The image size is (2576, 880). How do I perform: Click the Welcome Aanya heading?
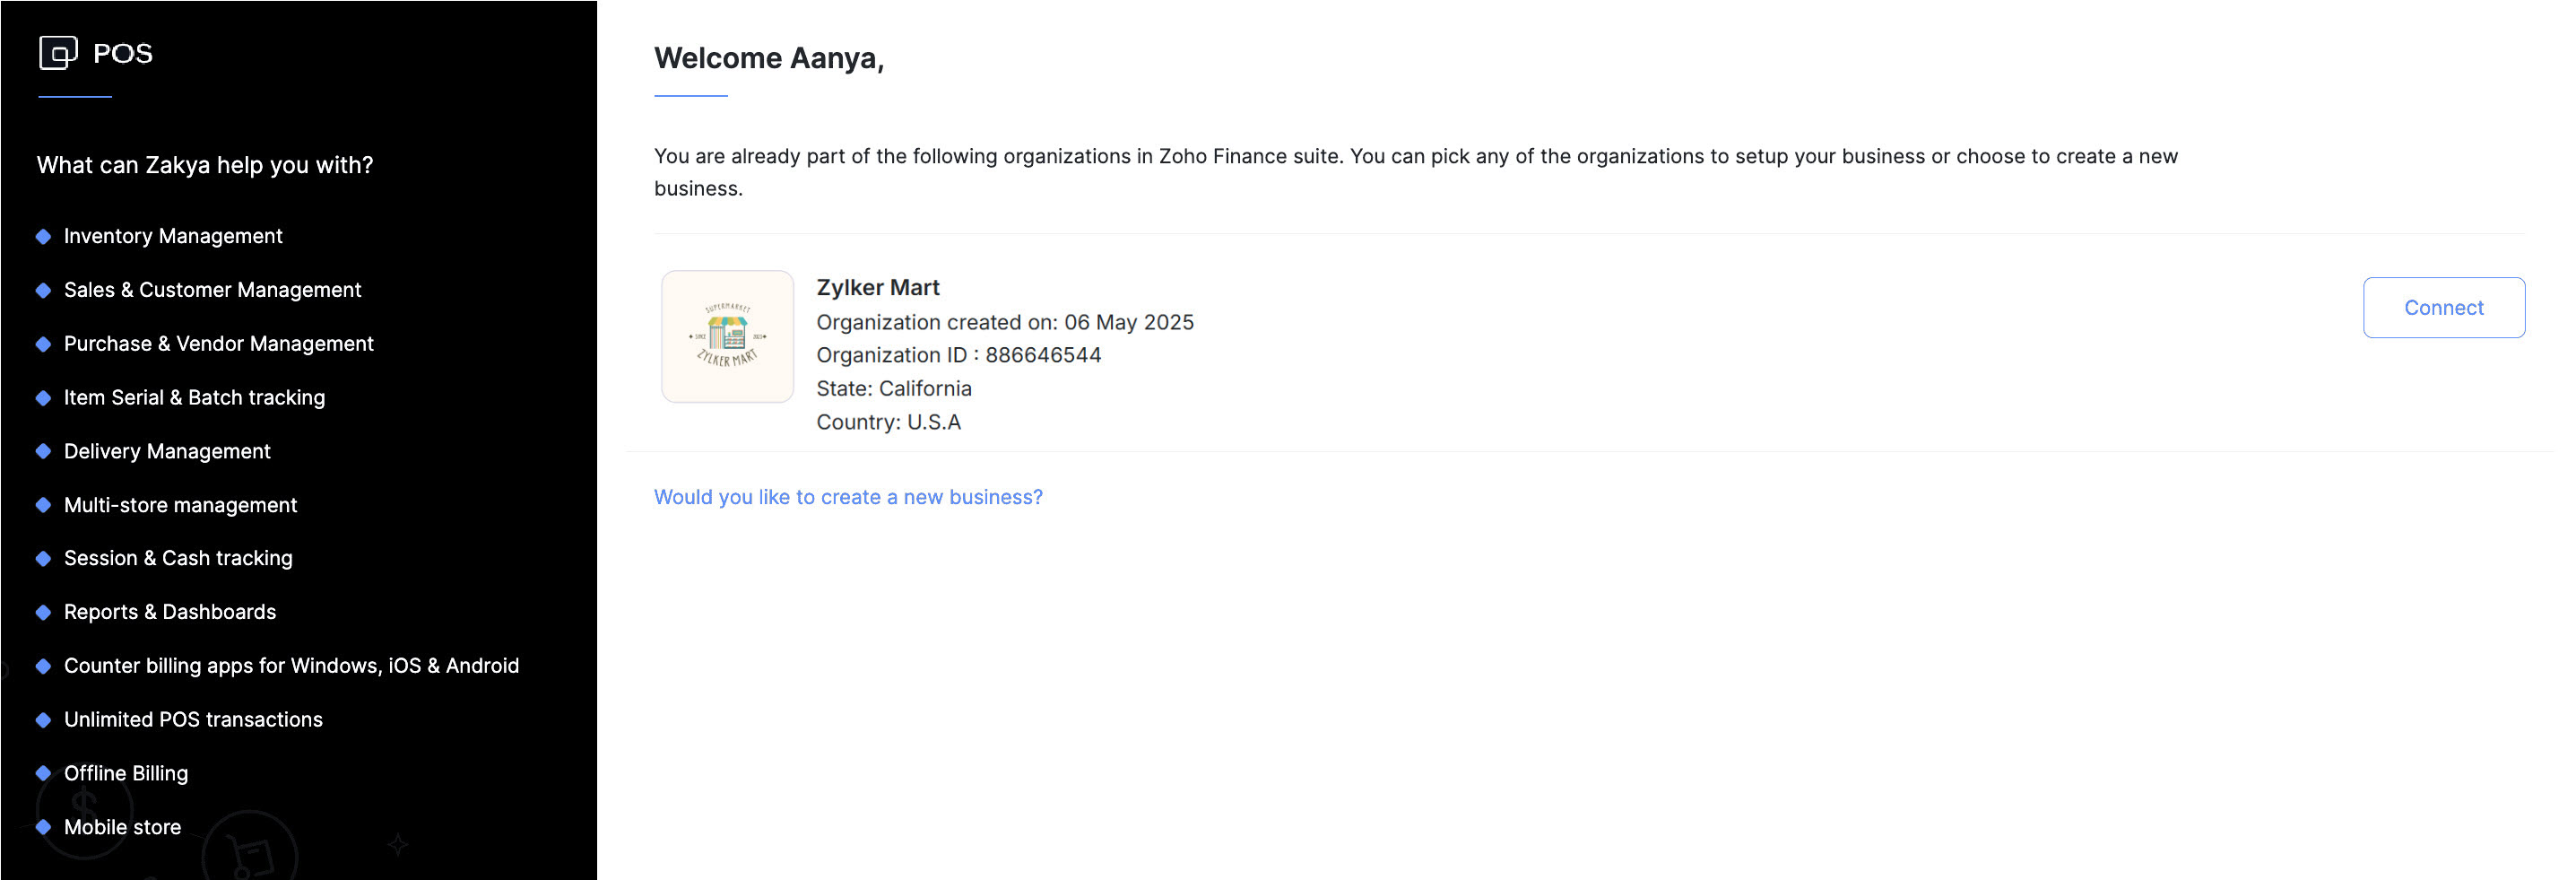pos(768,59)
